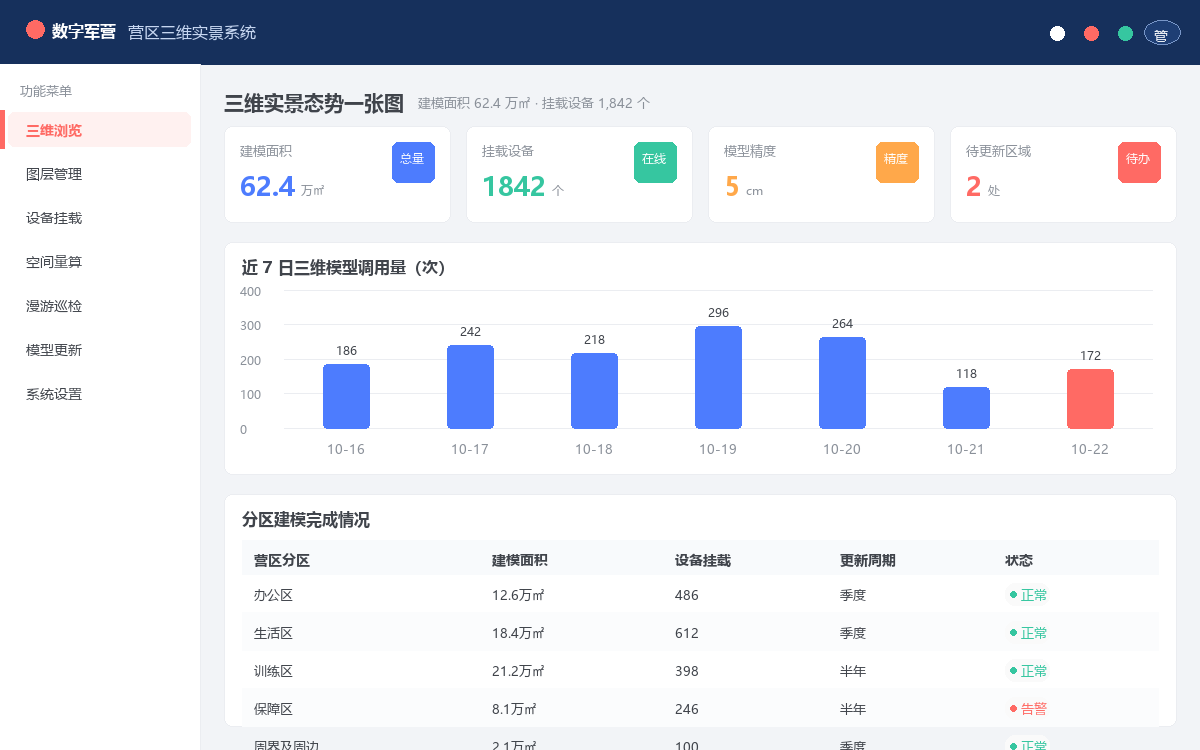Click the 10-18 bar showing 218
The image size is (1200, 750).
coord(594,391)
